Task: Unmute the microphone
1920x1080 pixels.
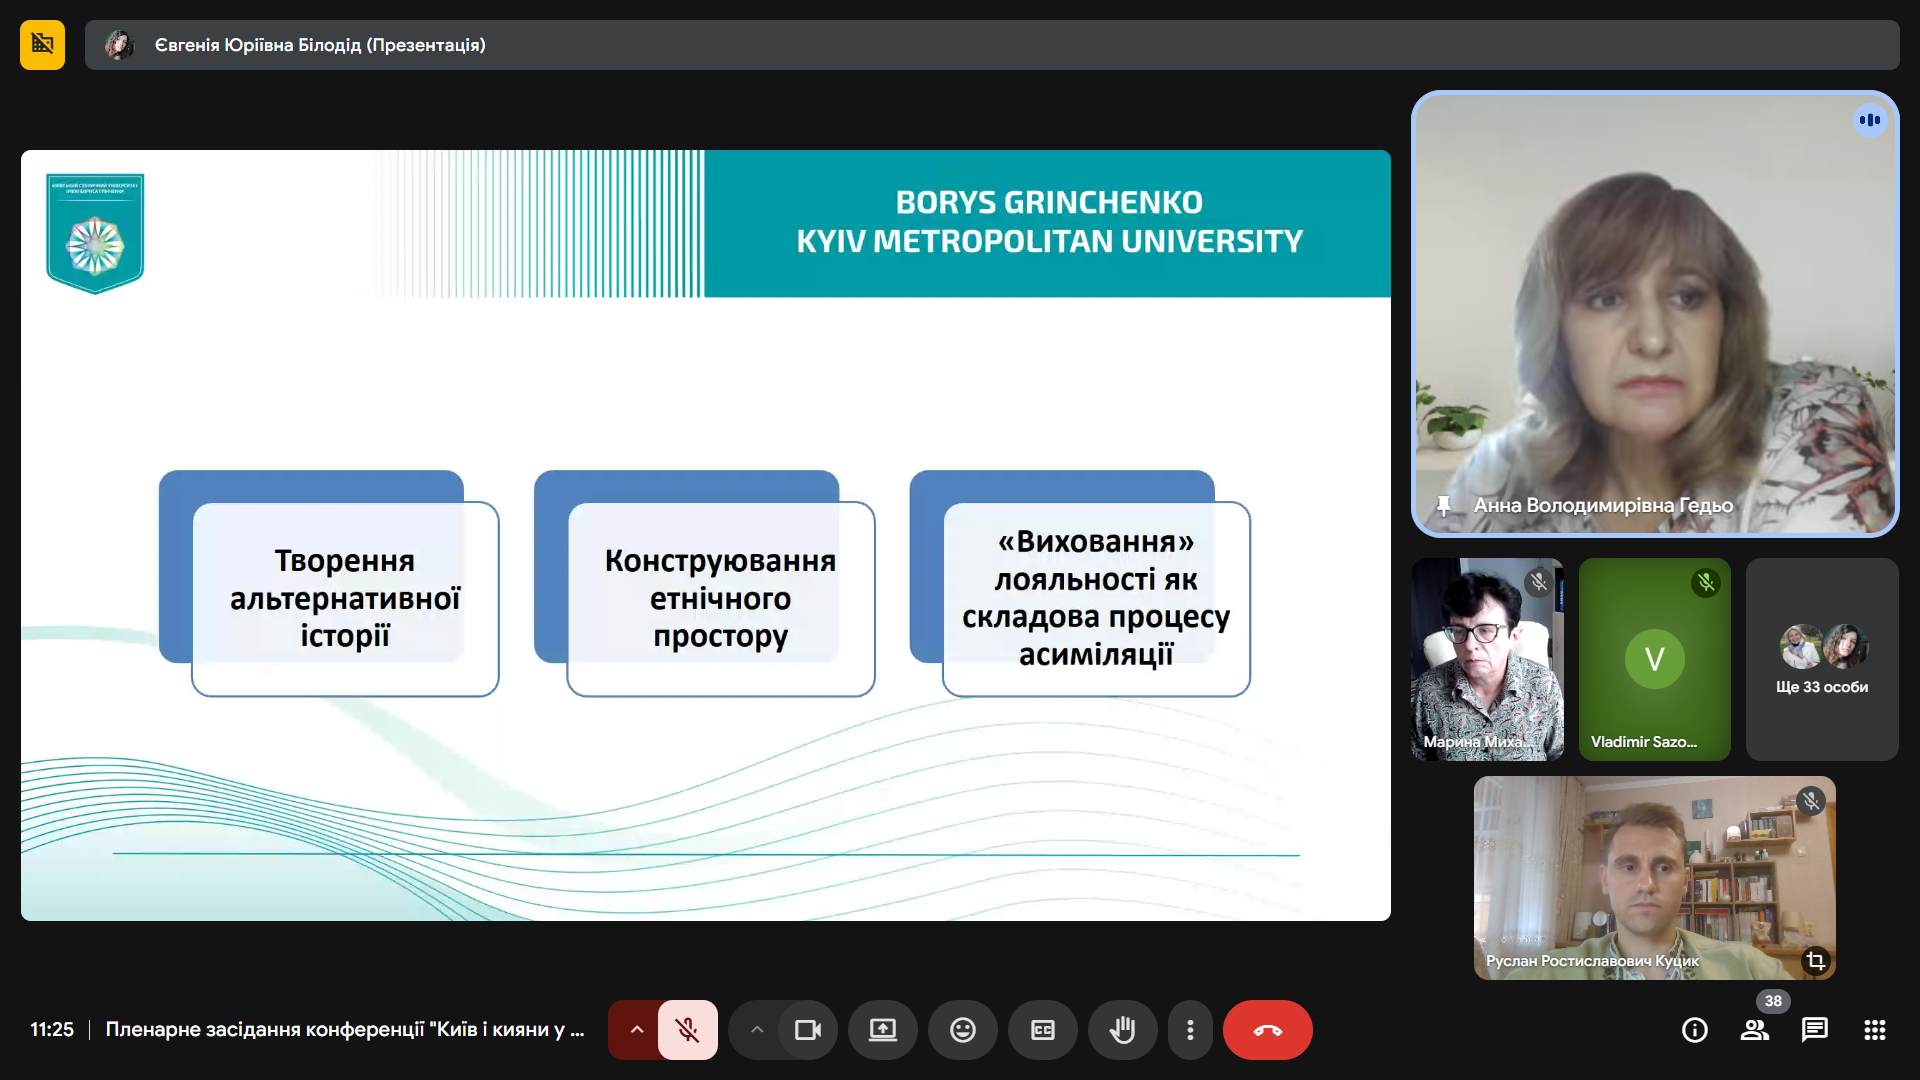Action: 687,1030
